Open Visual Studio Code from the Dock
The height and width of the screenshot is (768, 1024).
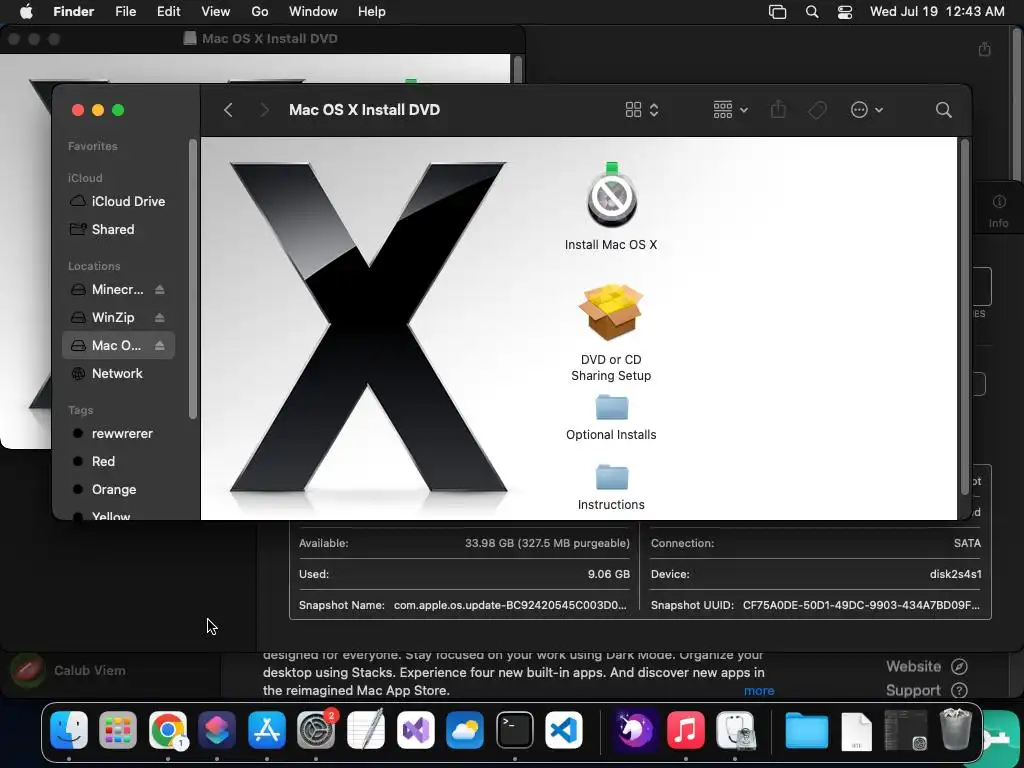coord(564,730)
